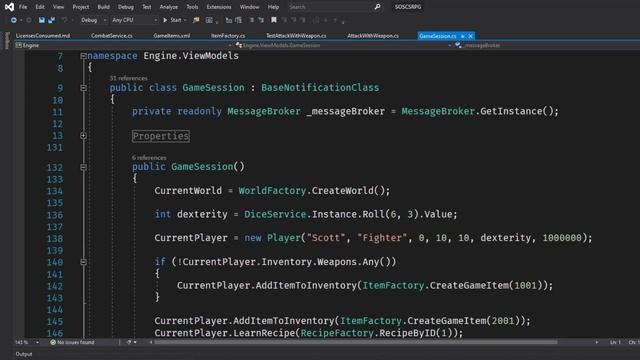Click the collapsed Properties region box
Image resolution: width=640 pixels, height=360 pixels.
(161, 136)
